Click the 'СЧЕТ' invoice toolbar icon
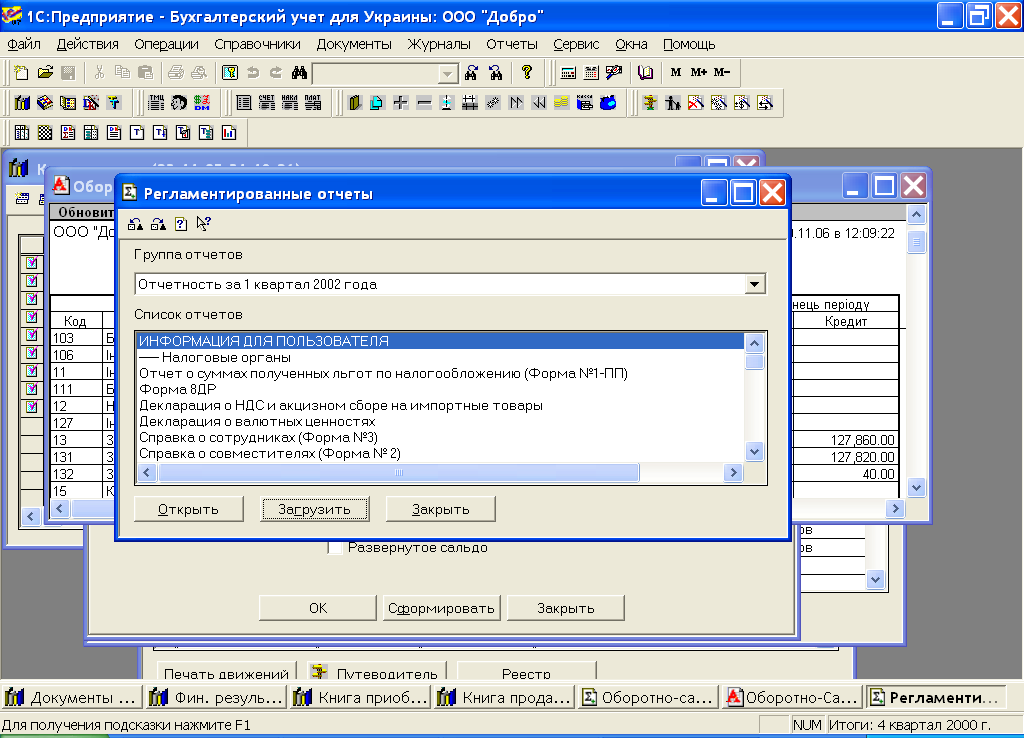Screen dimensions: 1024x738 tap(266, 103)
